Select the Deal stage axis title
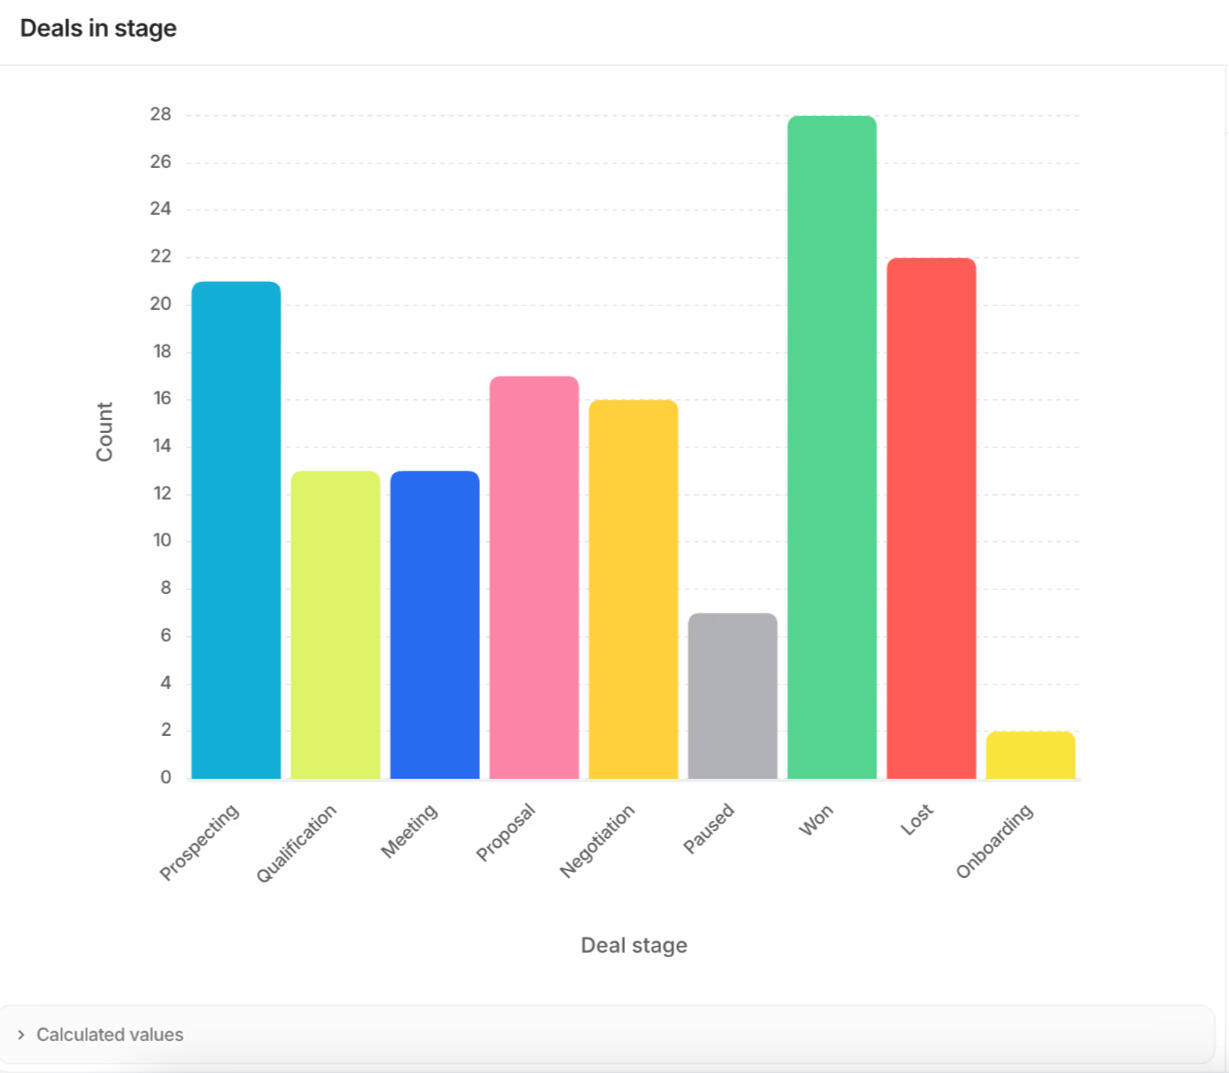 pos(633,944)
